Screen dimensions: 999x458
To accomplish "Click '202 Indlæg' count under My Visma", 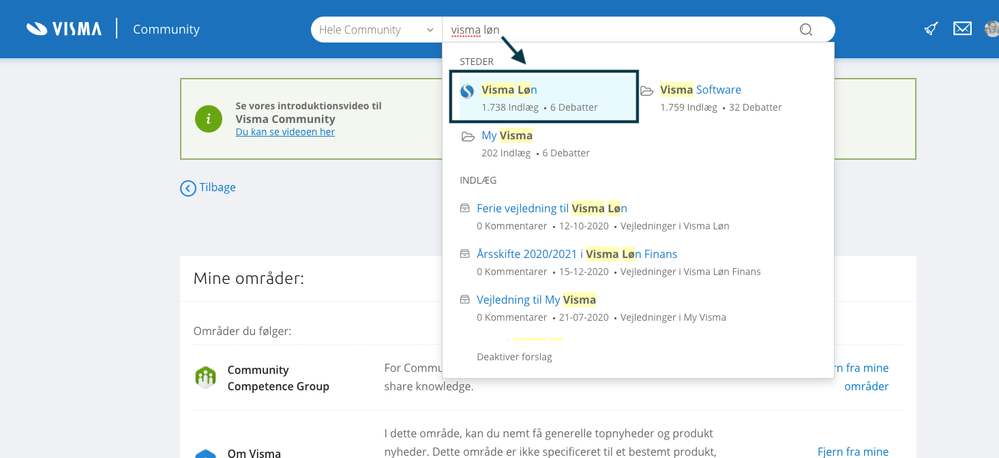I will pyautogui.click(x=506, y=154).
